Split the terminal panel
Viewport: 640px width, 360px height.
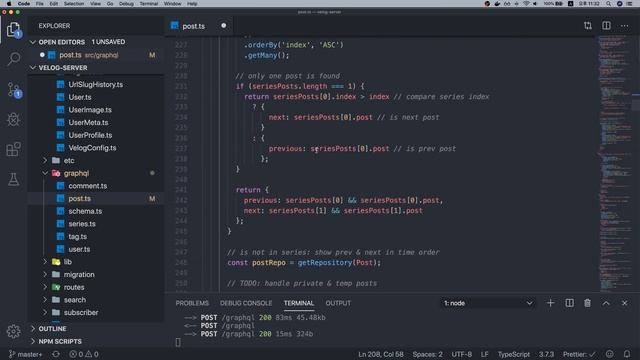tap(569, 303)
